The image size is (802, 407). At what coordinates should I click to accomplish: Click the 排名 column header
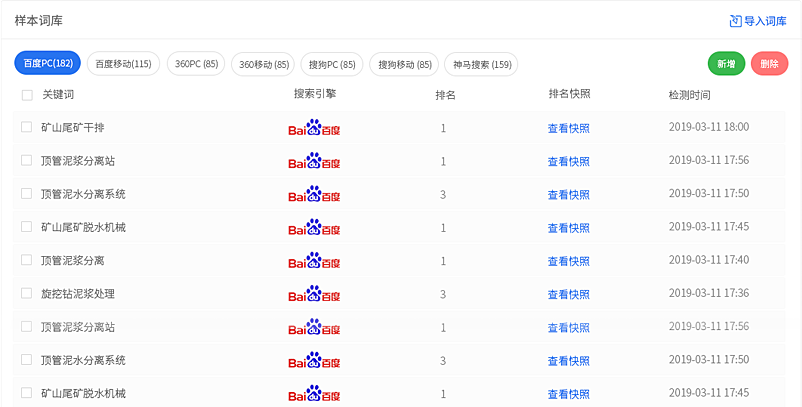point(445,95)
